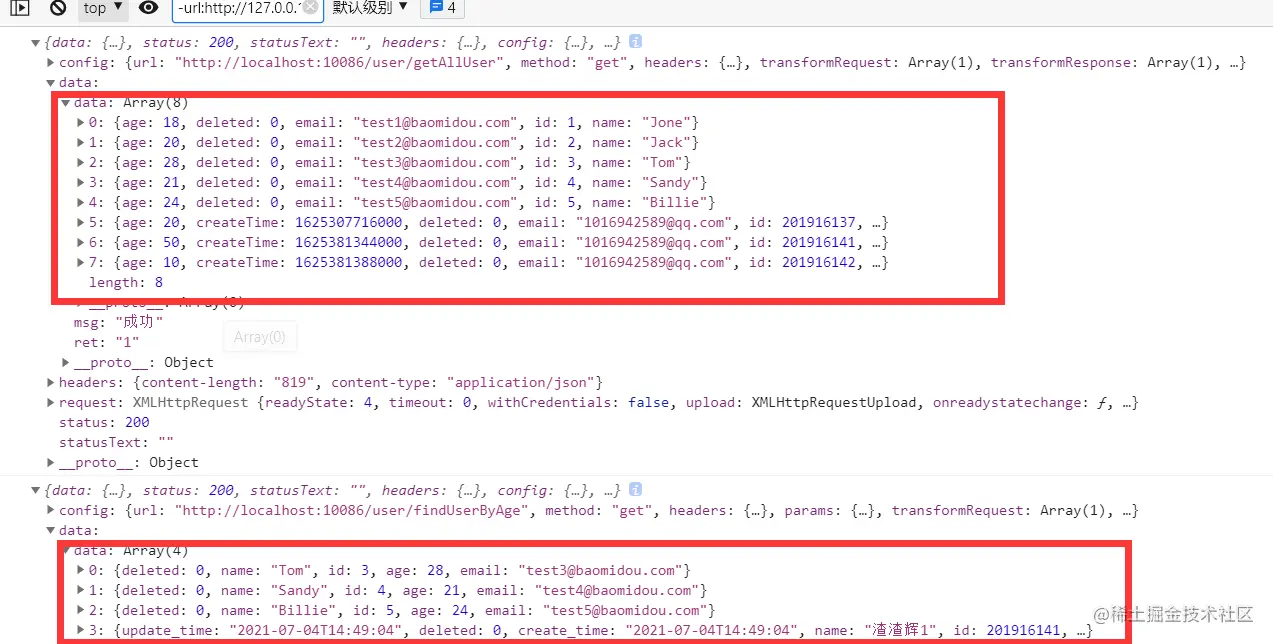The image size is (1273, 644).
Task: Expand item 0 with name "Jone"
Action: (82, 122)
